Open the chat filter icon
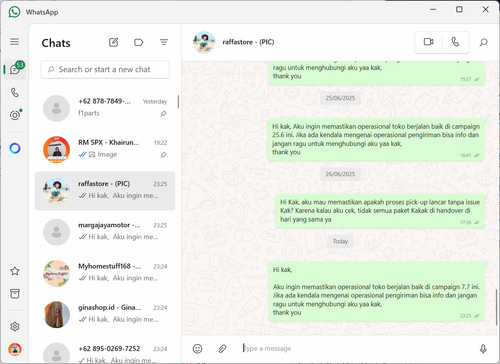Viewport: 500px width, 364px height. 164,42
